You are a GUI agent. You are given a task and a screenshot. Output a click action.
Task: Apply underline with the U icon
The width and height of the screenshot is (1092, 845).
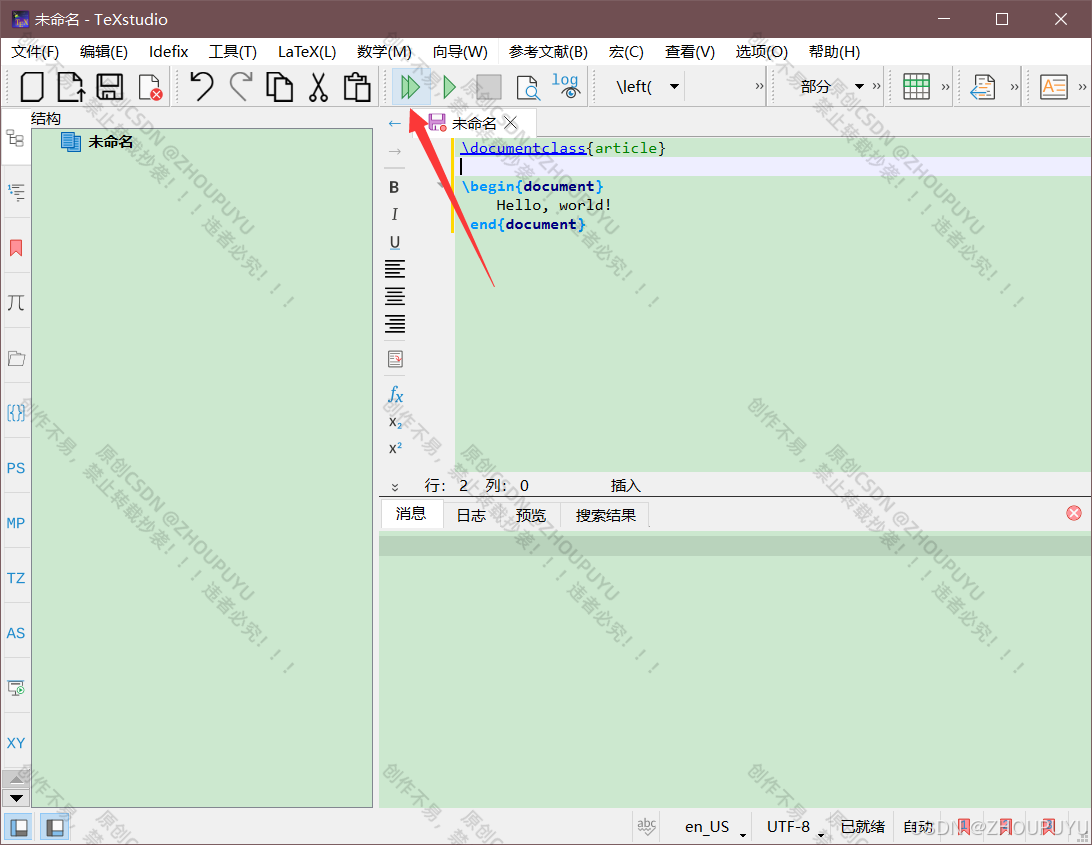tap(394, 242)
